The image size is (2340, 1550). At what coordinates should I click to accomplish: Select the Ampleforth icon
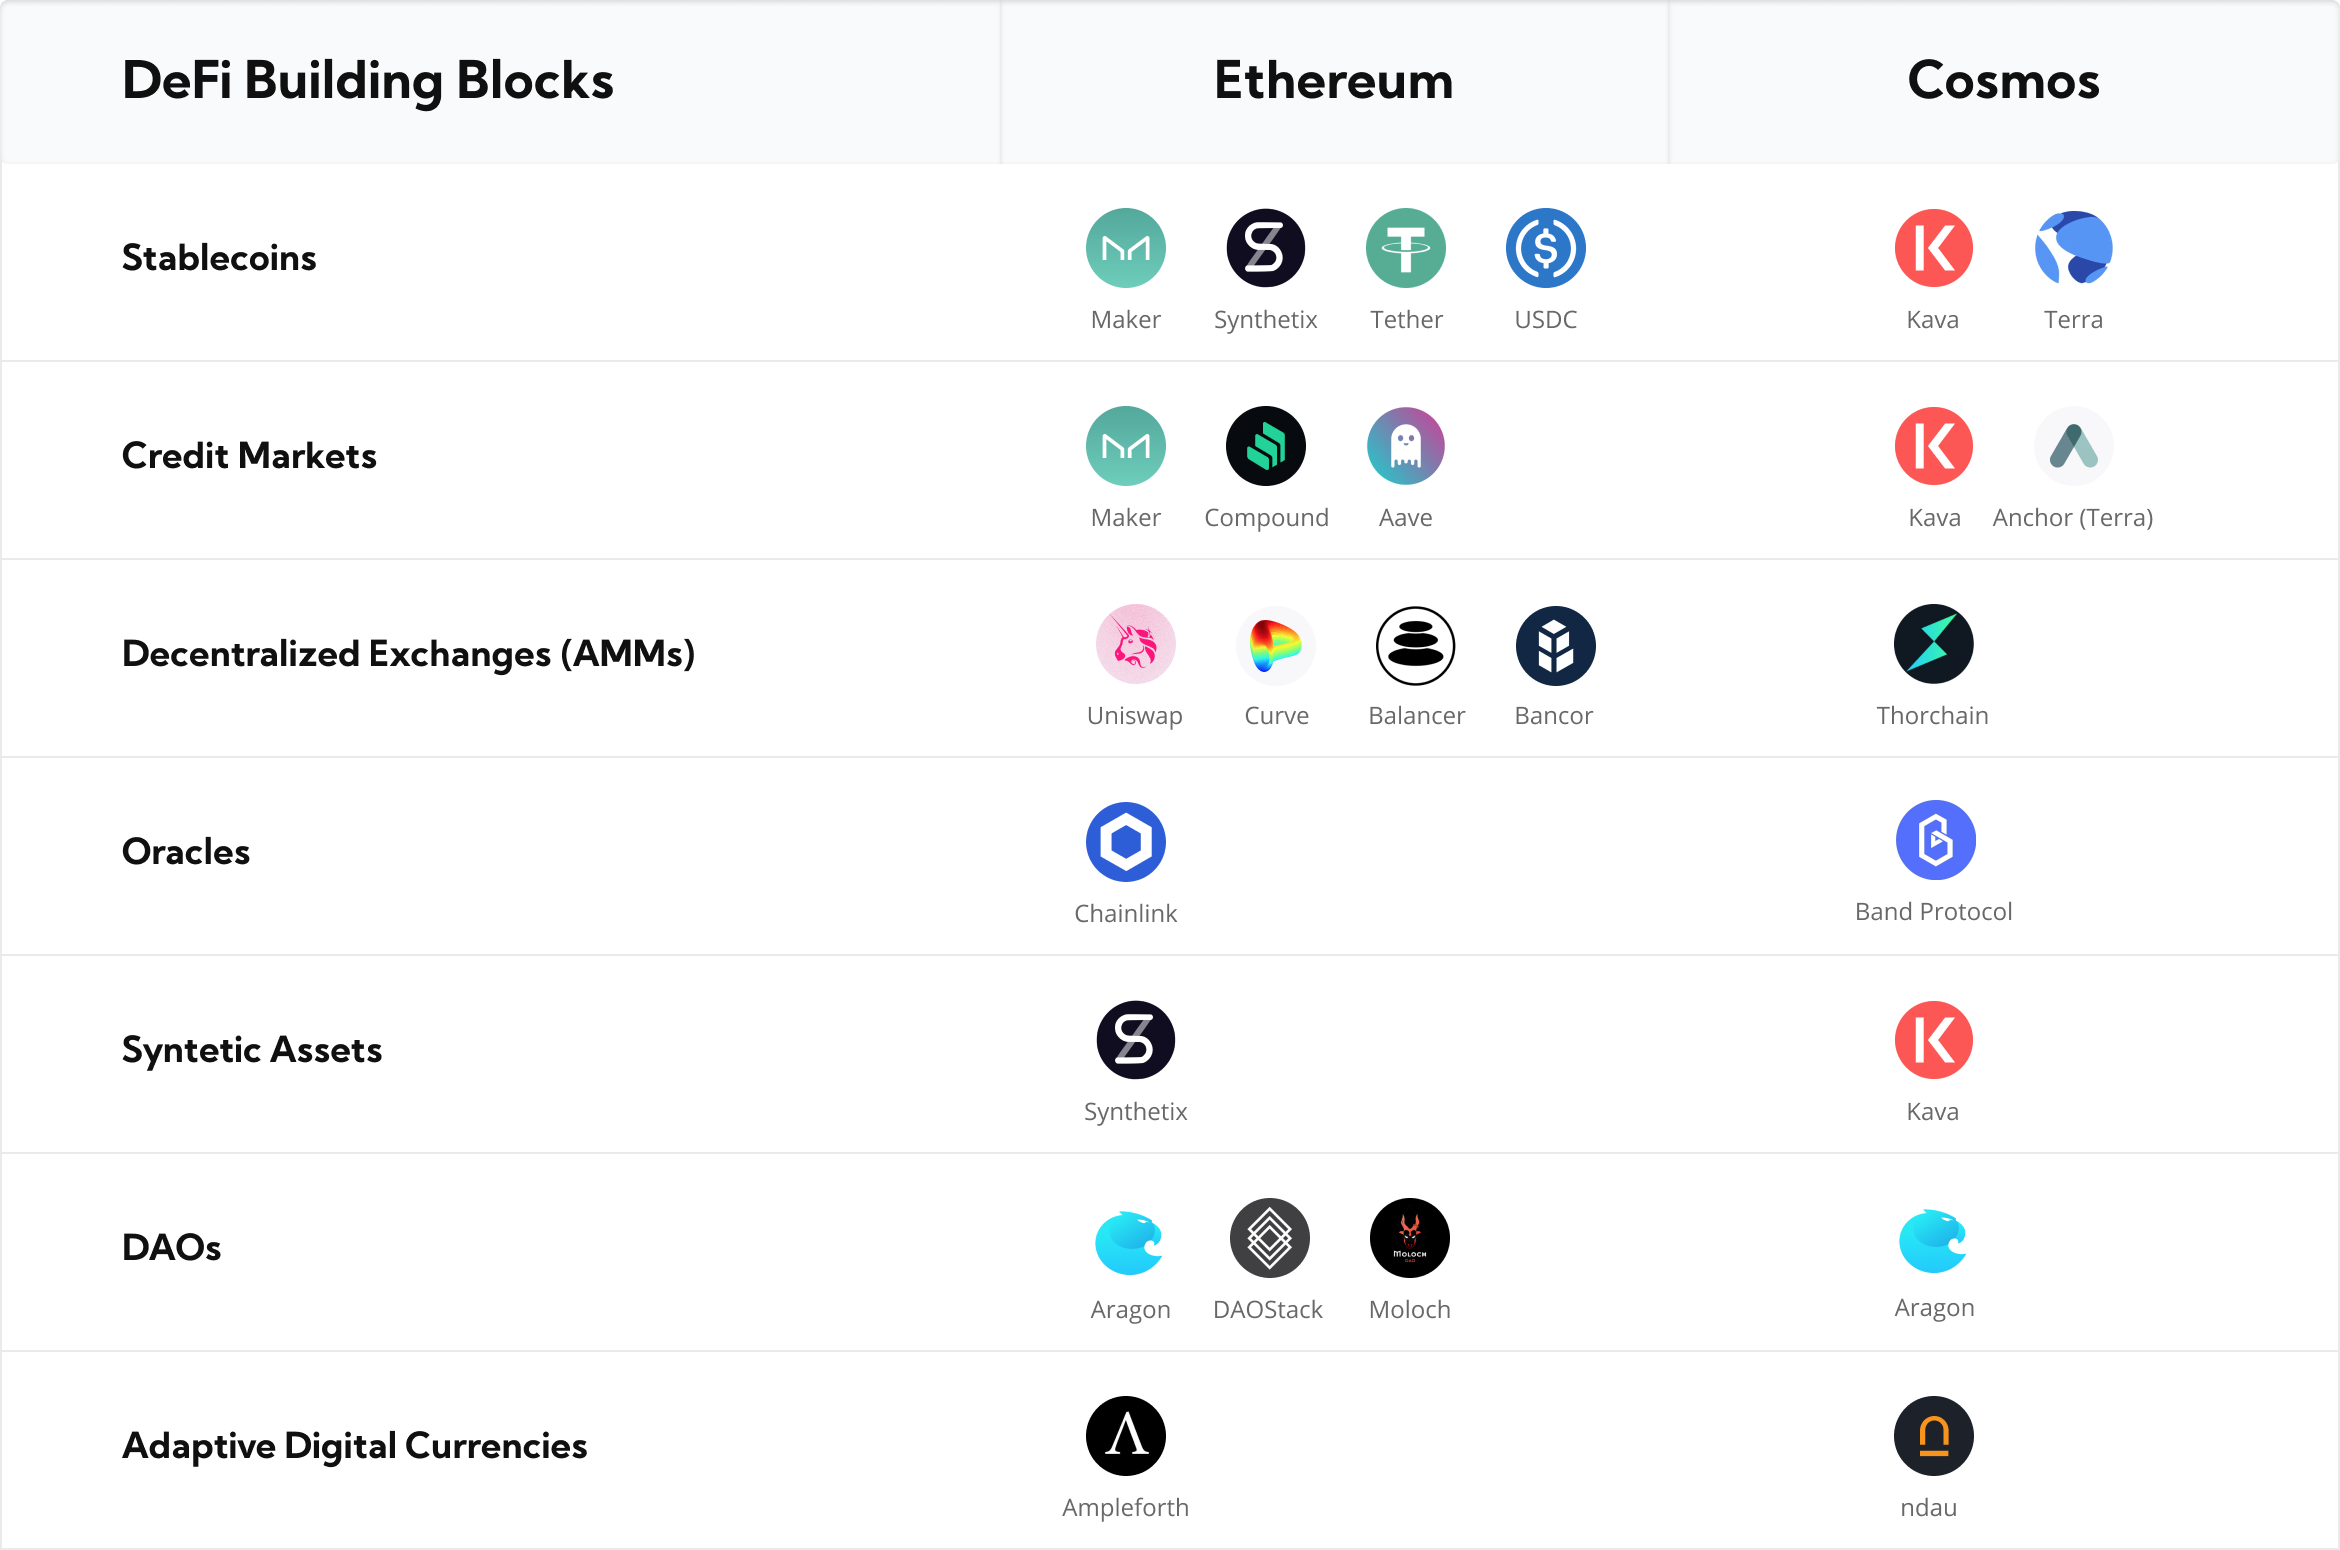point(1125,1436)
